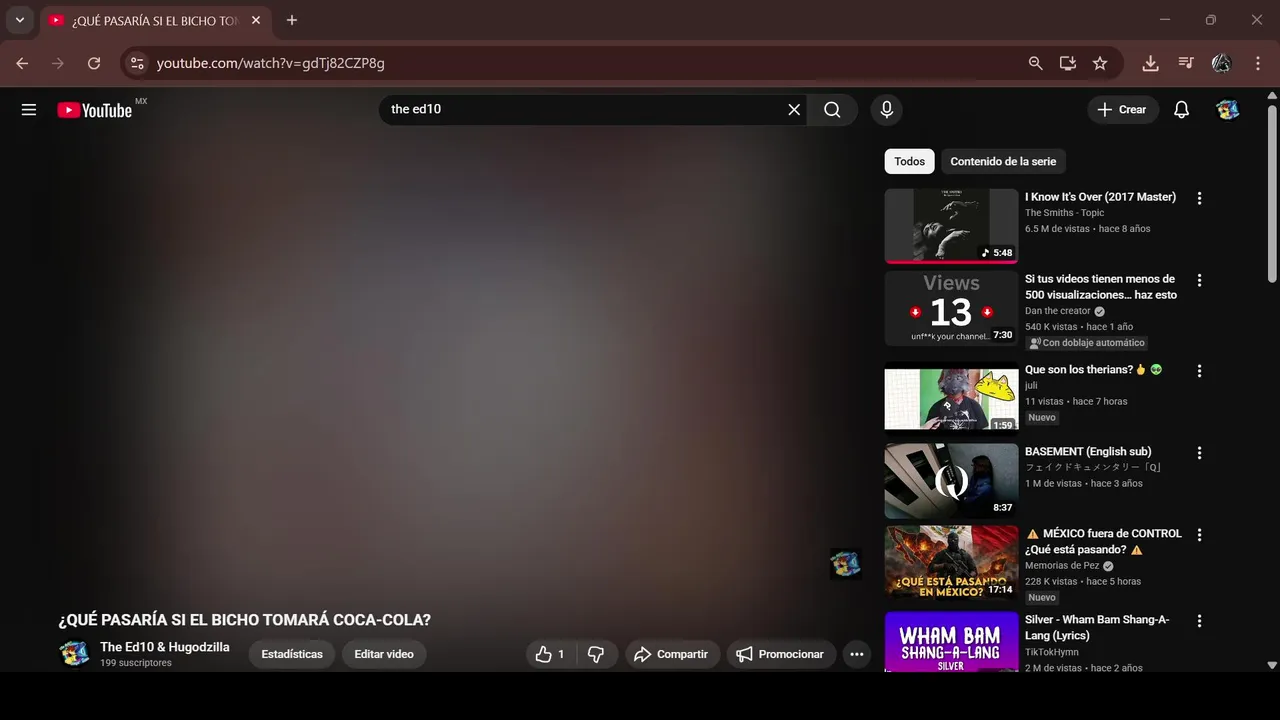
Task: Click the Crear button
Action: (x=1123, y=110)
